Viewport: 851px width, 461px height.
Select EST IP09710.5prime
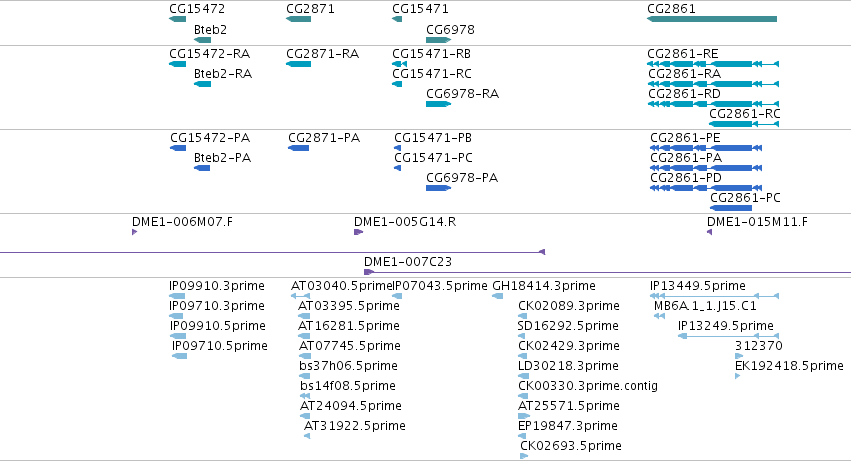pos(220,346)
